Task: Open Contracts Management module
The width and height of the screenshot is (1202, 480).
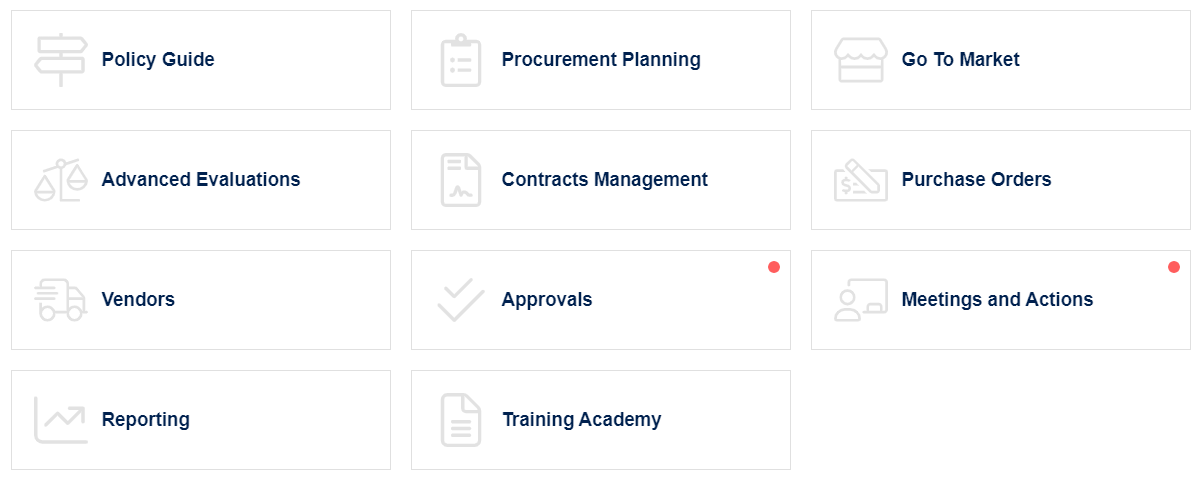Action: click(x=601, y=180)
